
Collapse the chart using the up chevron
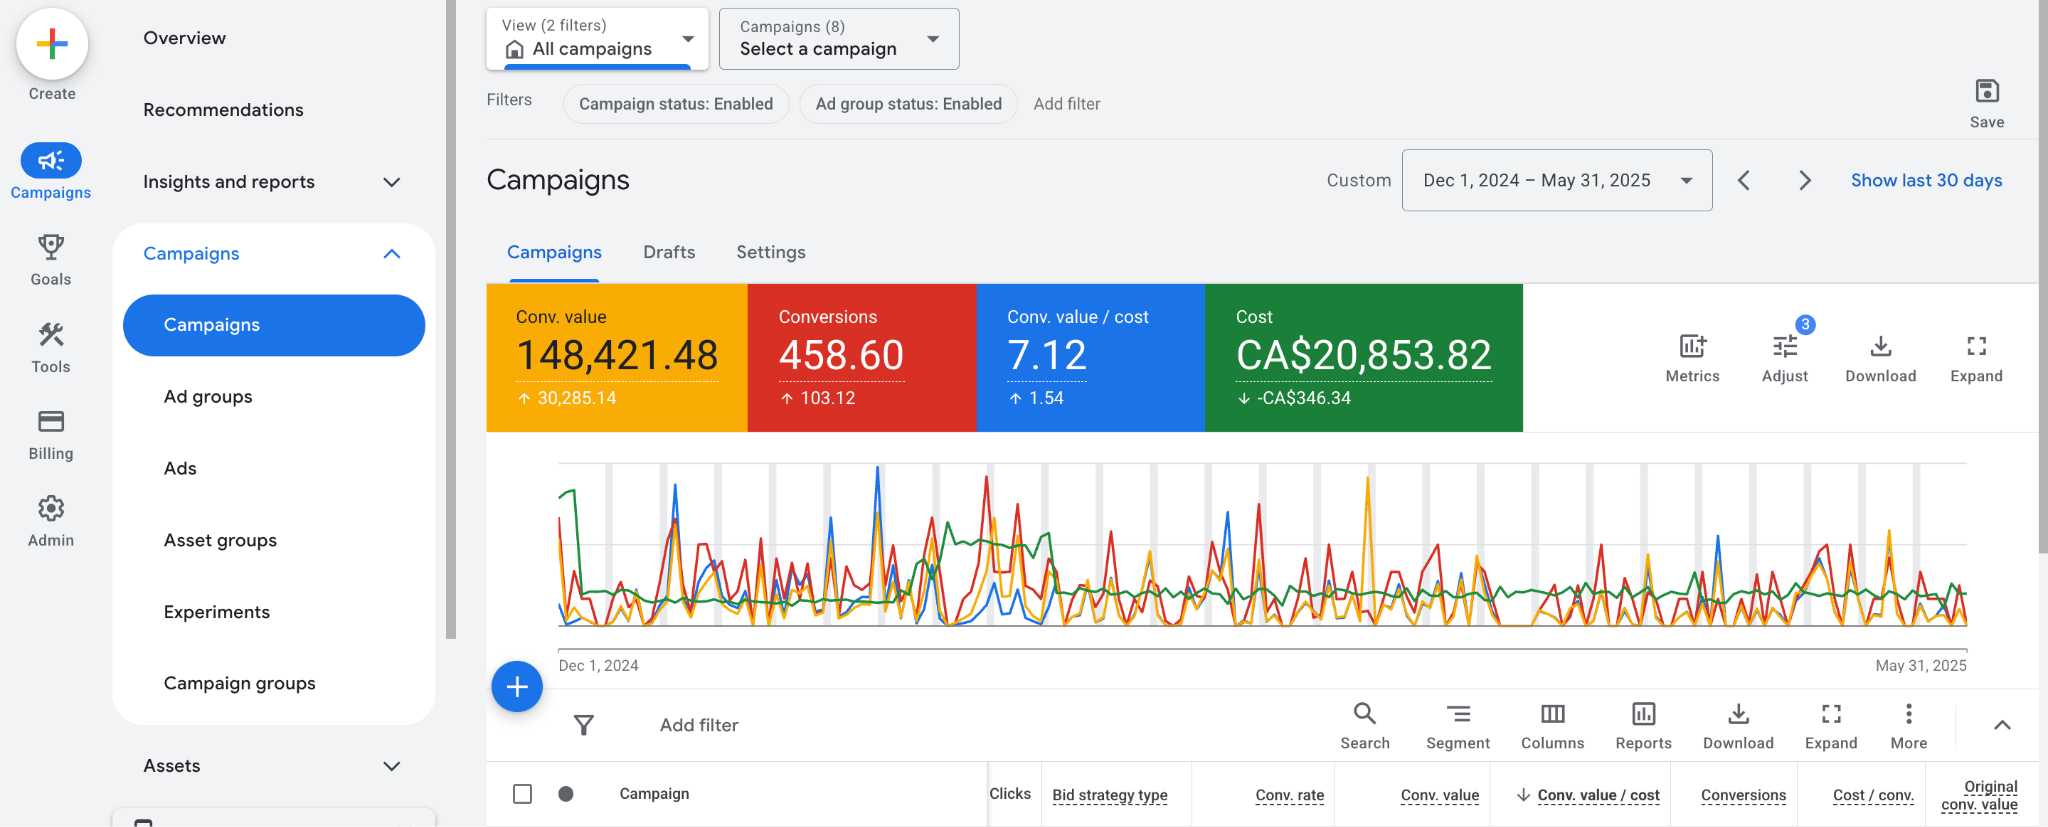(x=2002, y=725)
